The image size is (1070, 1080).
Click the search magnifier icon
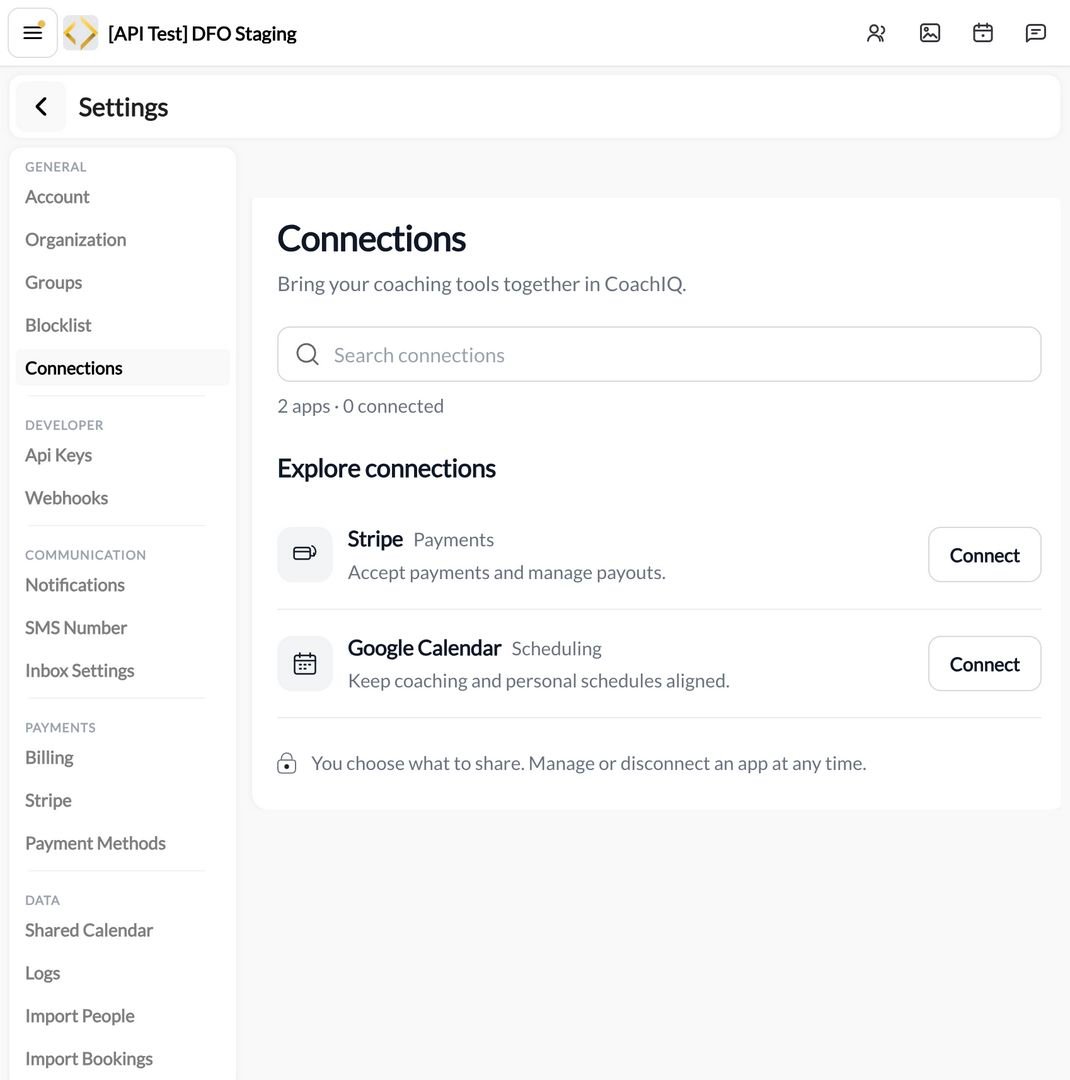pyautogui.click(x=307, y=355)
